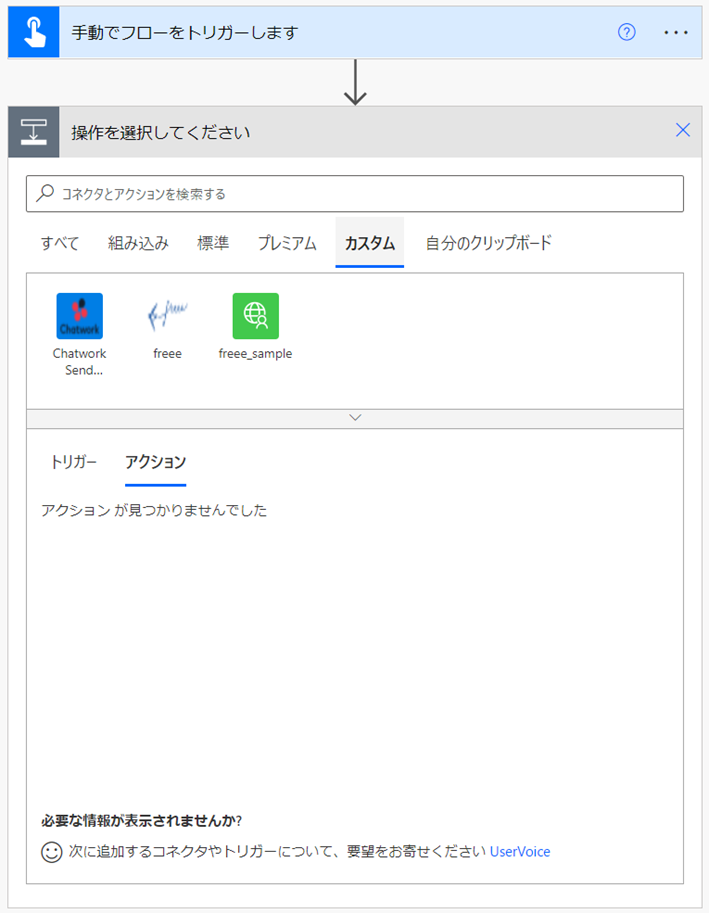This screenshot has width=709, height=913.
Task: Switch to the 組み込み tab
Action: point(139,243)
